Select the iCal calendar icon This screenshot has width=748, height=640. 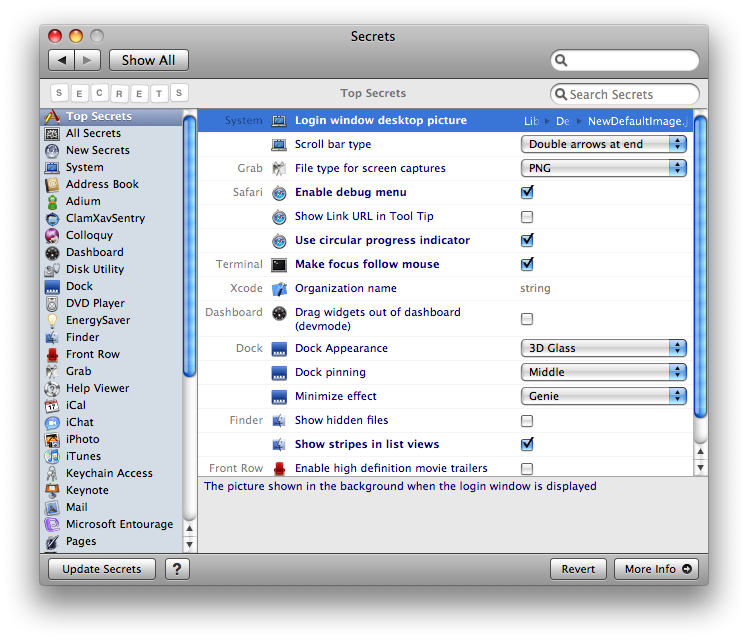tap(52, 405)
